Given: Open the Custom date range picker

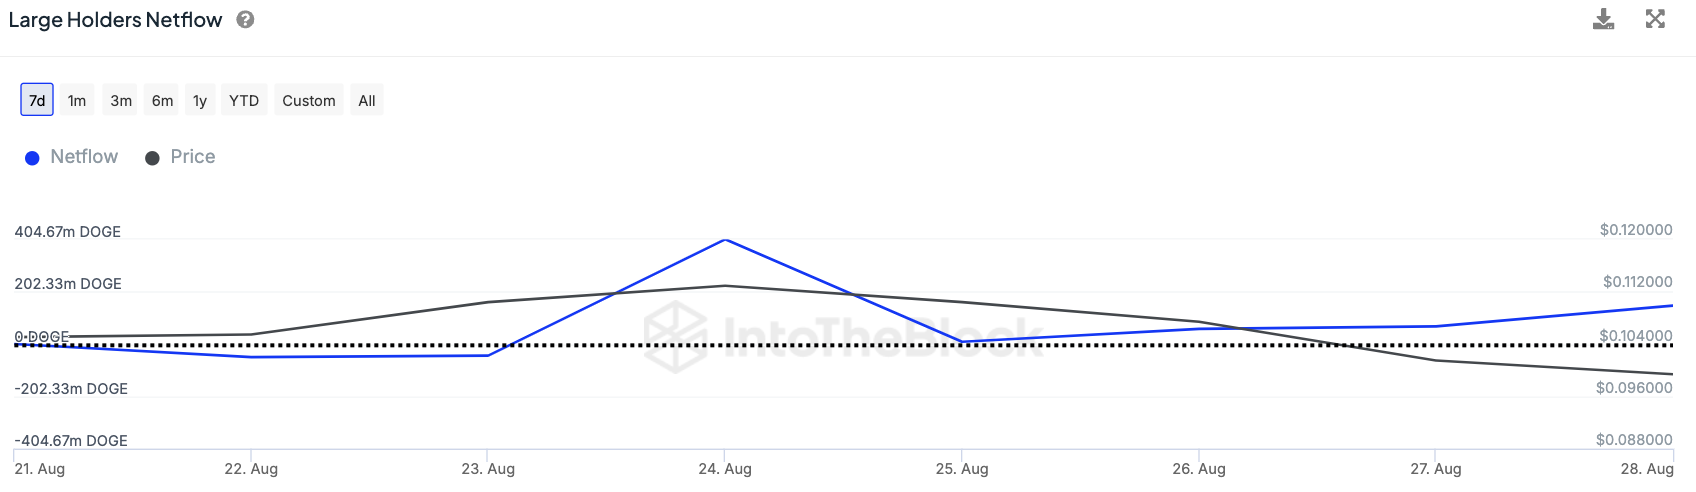Looking at the screenshot, I should point(308,100).
